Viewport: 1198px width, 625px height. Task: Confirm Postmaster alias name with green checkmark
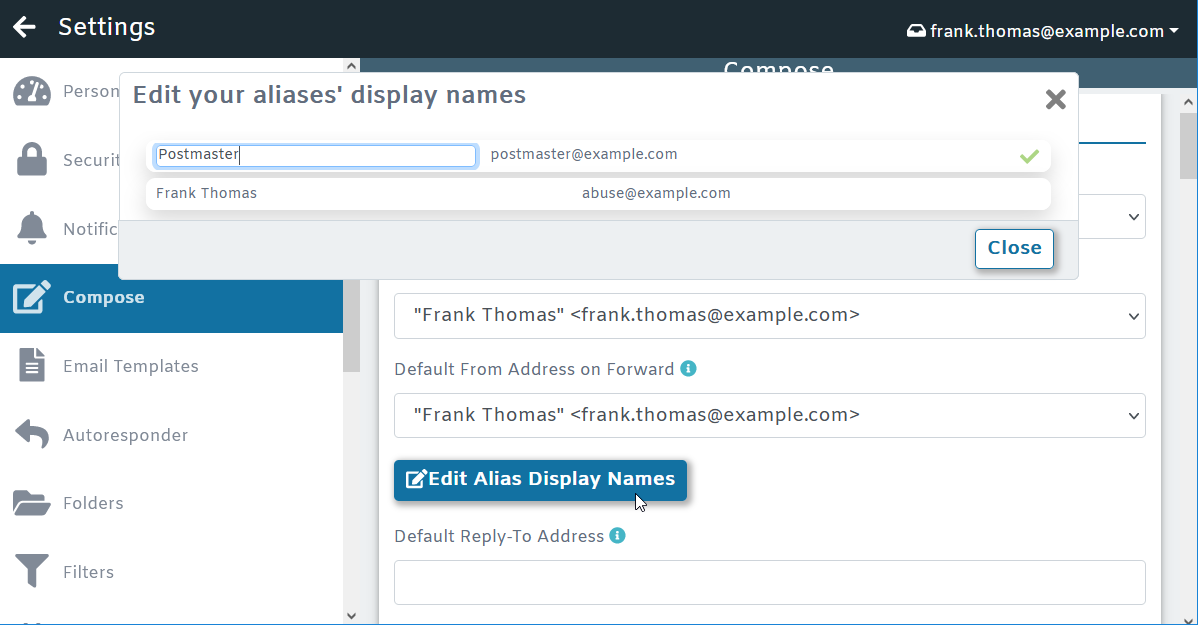1029,156
